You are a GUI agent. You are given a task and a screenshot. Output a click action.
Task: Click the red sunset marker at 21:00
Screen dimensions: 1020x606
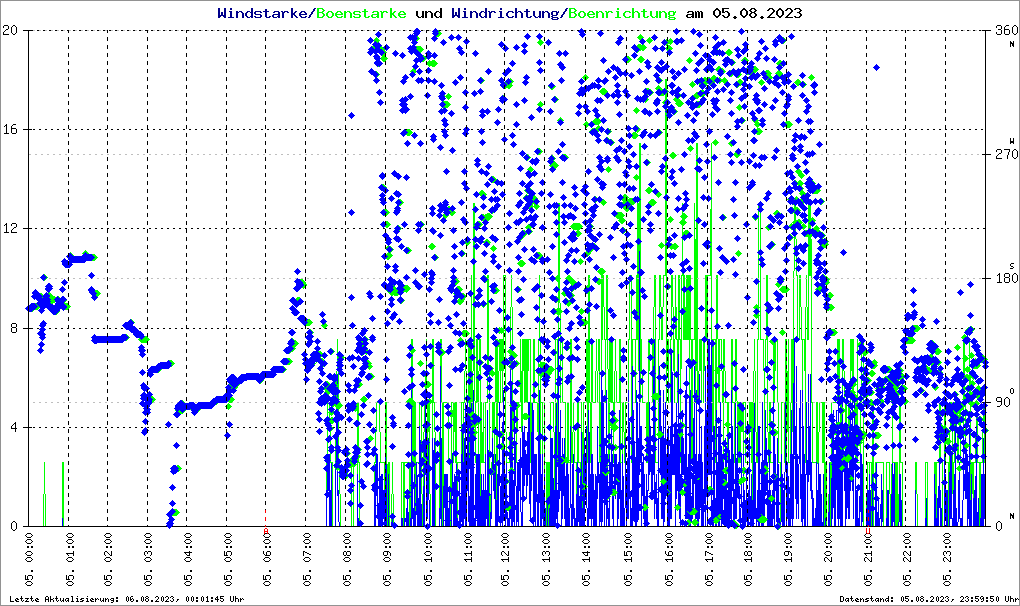tap(868, 531)
